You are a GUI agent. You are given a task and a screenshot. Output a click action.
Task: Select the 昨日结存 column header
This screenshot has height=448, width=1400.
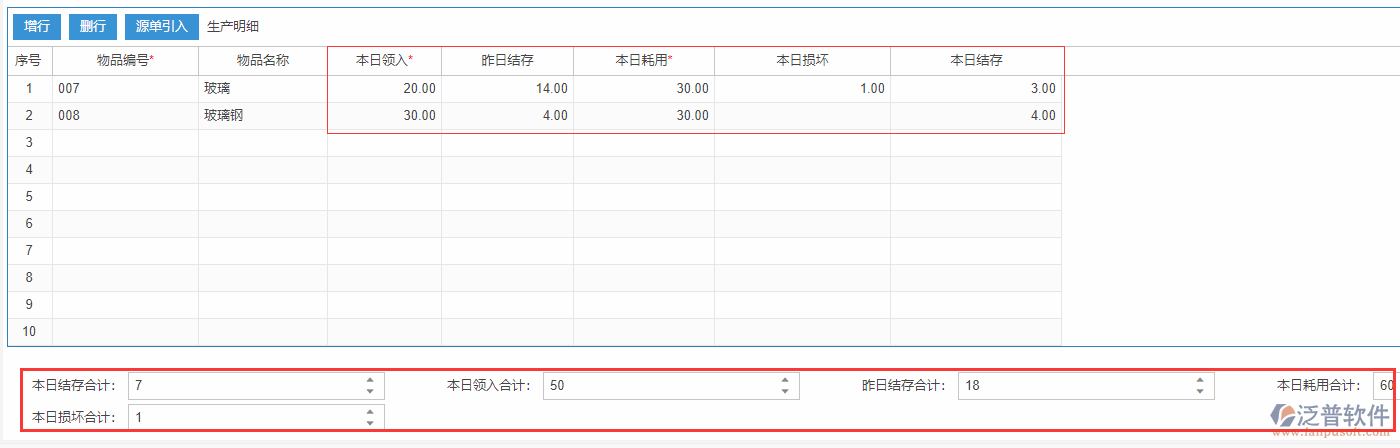[x=507, y=60]
